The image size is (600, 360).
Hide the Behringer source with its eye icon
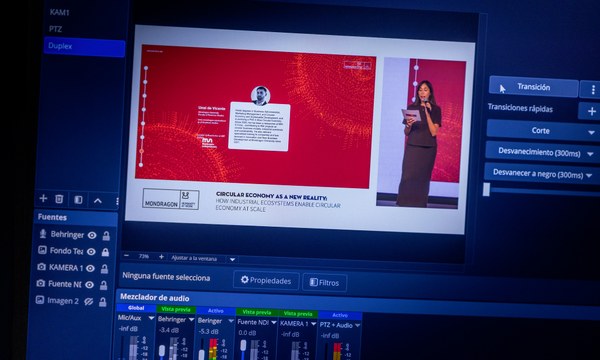[x=92, y=235]
